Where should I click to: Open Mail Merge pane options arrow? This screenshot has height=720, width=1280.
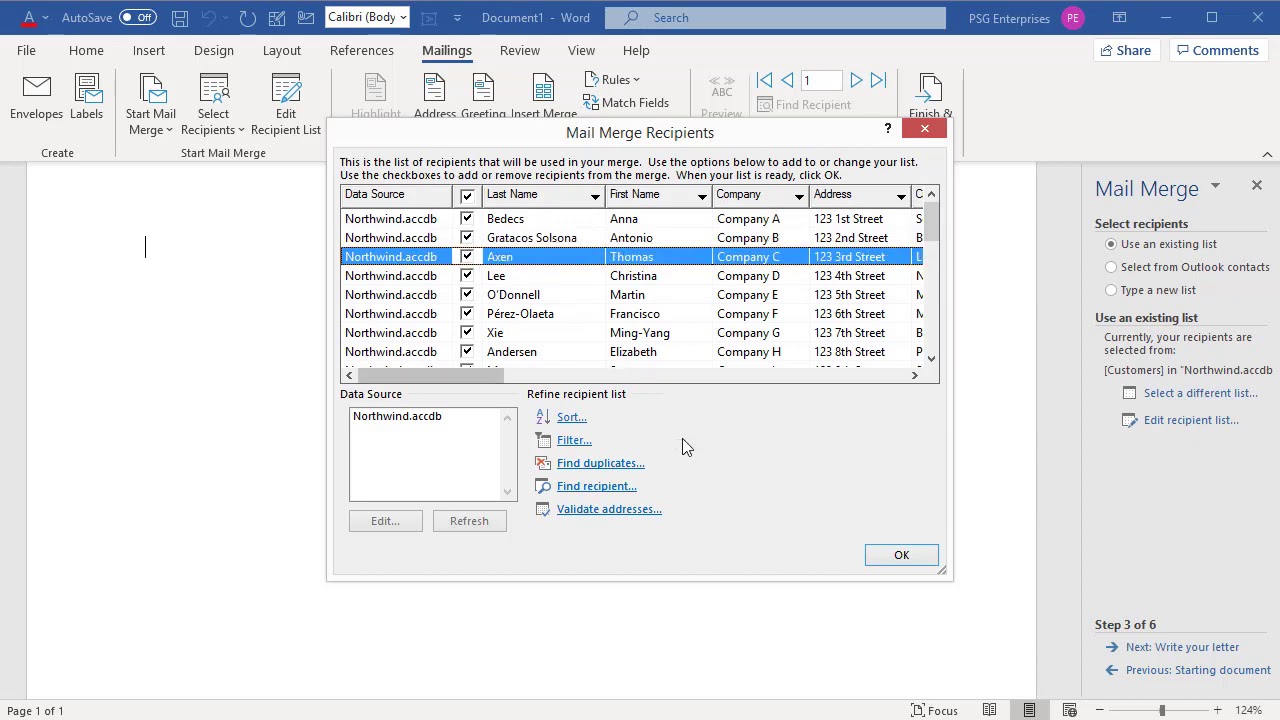click(1215, 186)
